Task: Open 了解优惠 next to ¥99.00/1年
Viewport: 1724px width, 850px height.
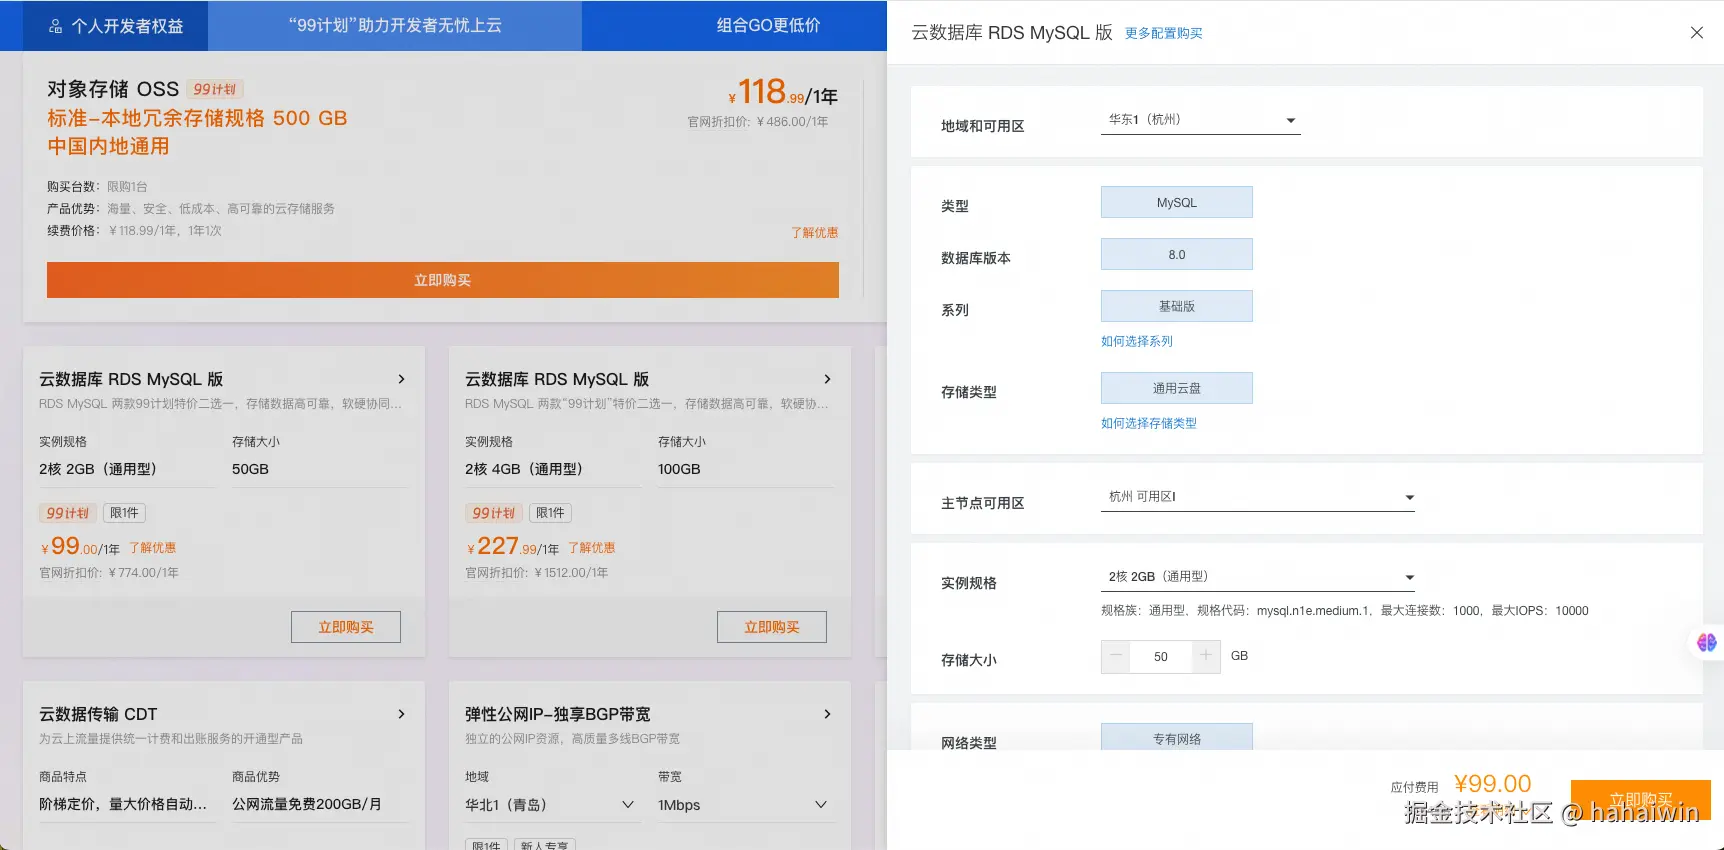Action: click(152, 548)
